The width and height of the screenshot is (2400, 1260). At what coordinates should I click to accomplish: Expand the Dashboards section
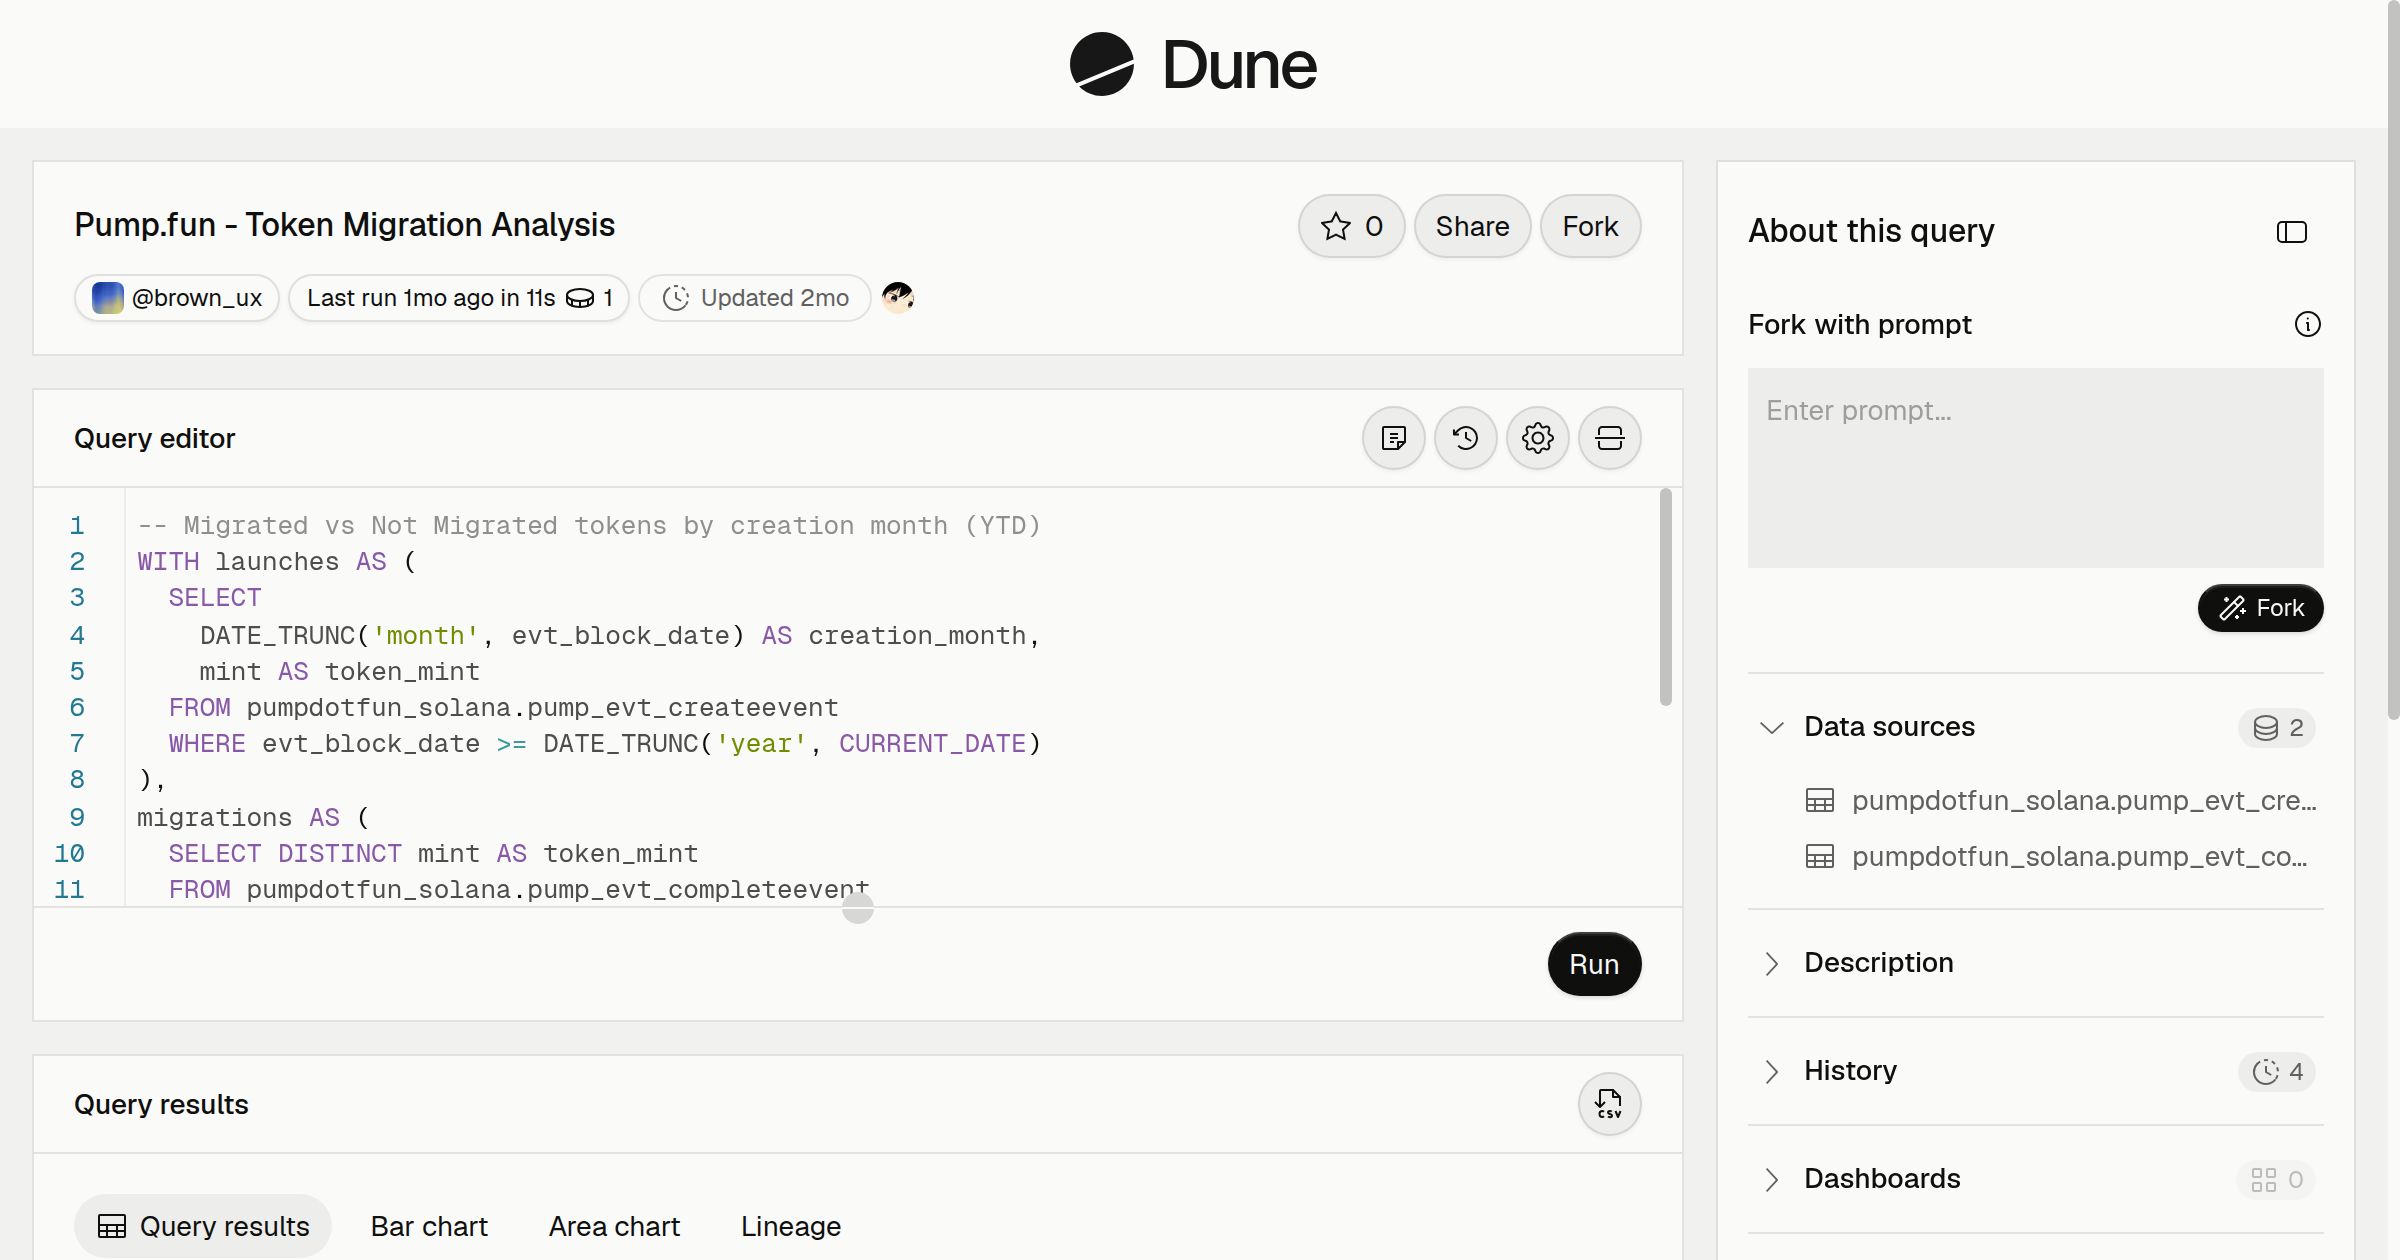pyautogui.click(x=1771, y=1179)
